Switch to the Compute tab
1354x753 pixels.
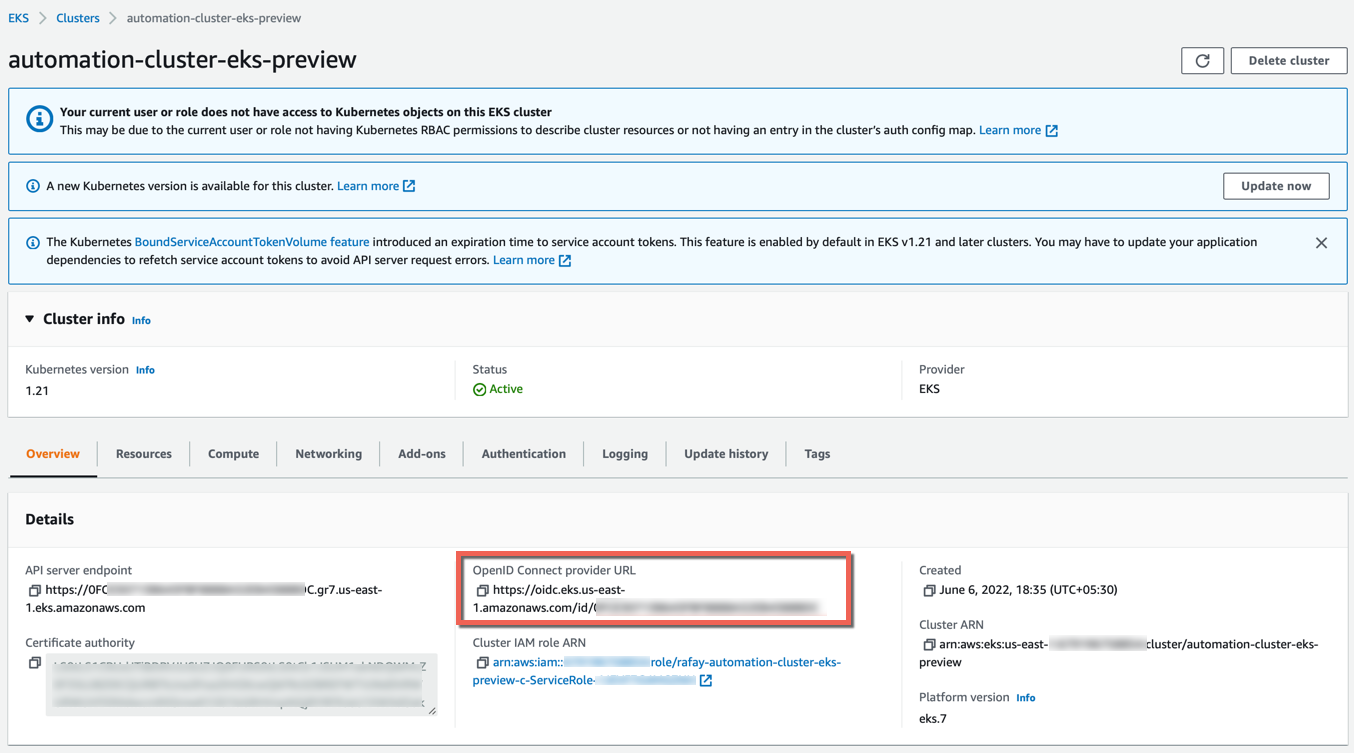click(x=233, y=454)
